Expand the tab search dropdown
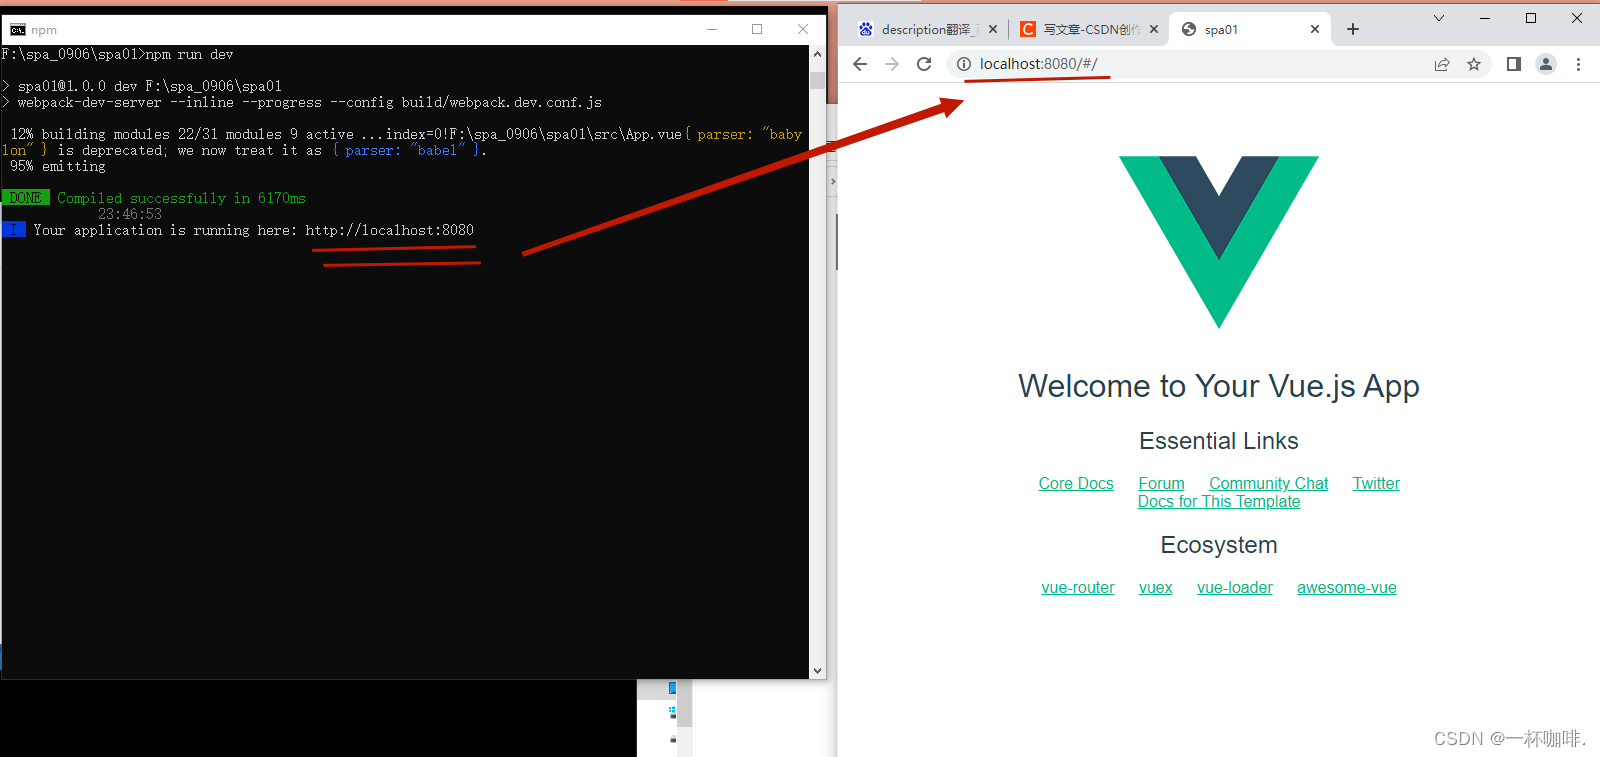Viewport: 1600px width, 757px height. pyautogui.click(x=1439, y=18)
